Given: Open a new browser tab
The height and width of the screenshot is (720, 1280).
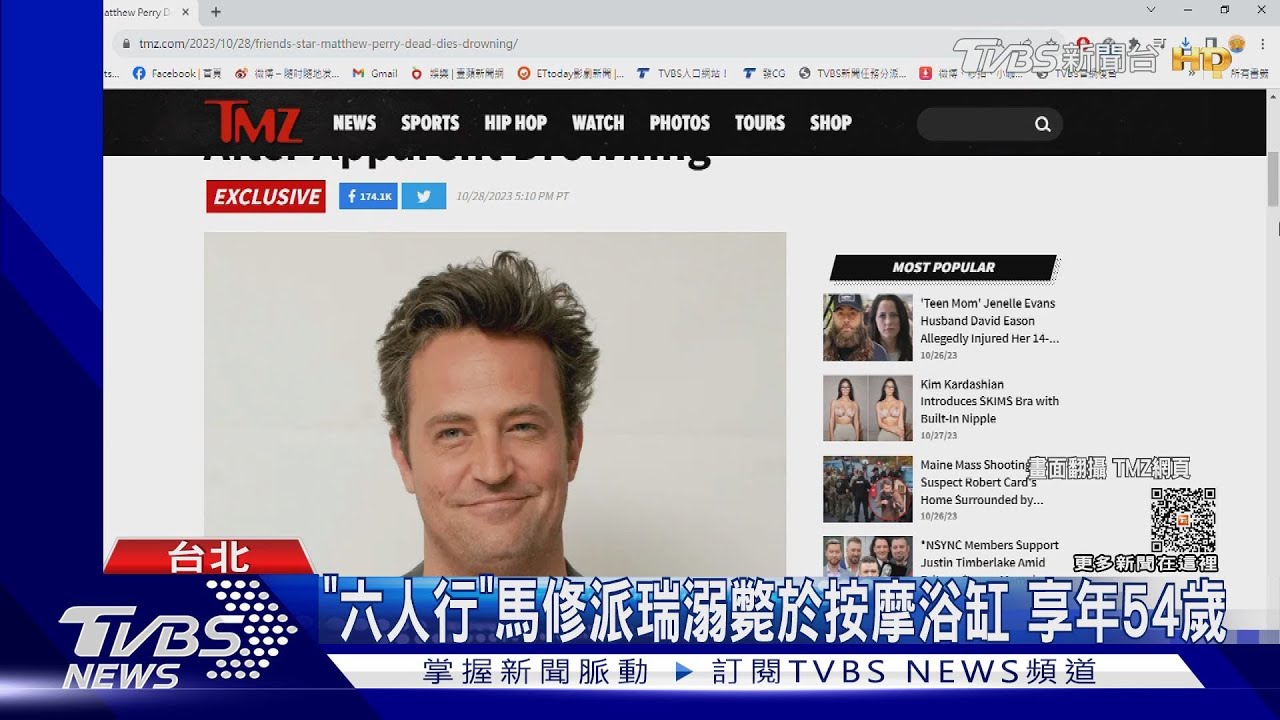Looking at the screenshot, I should point(216,12).
